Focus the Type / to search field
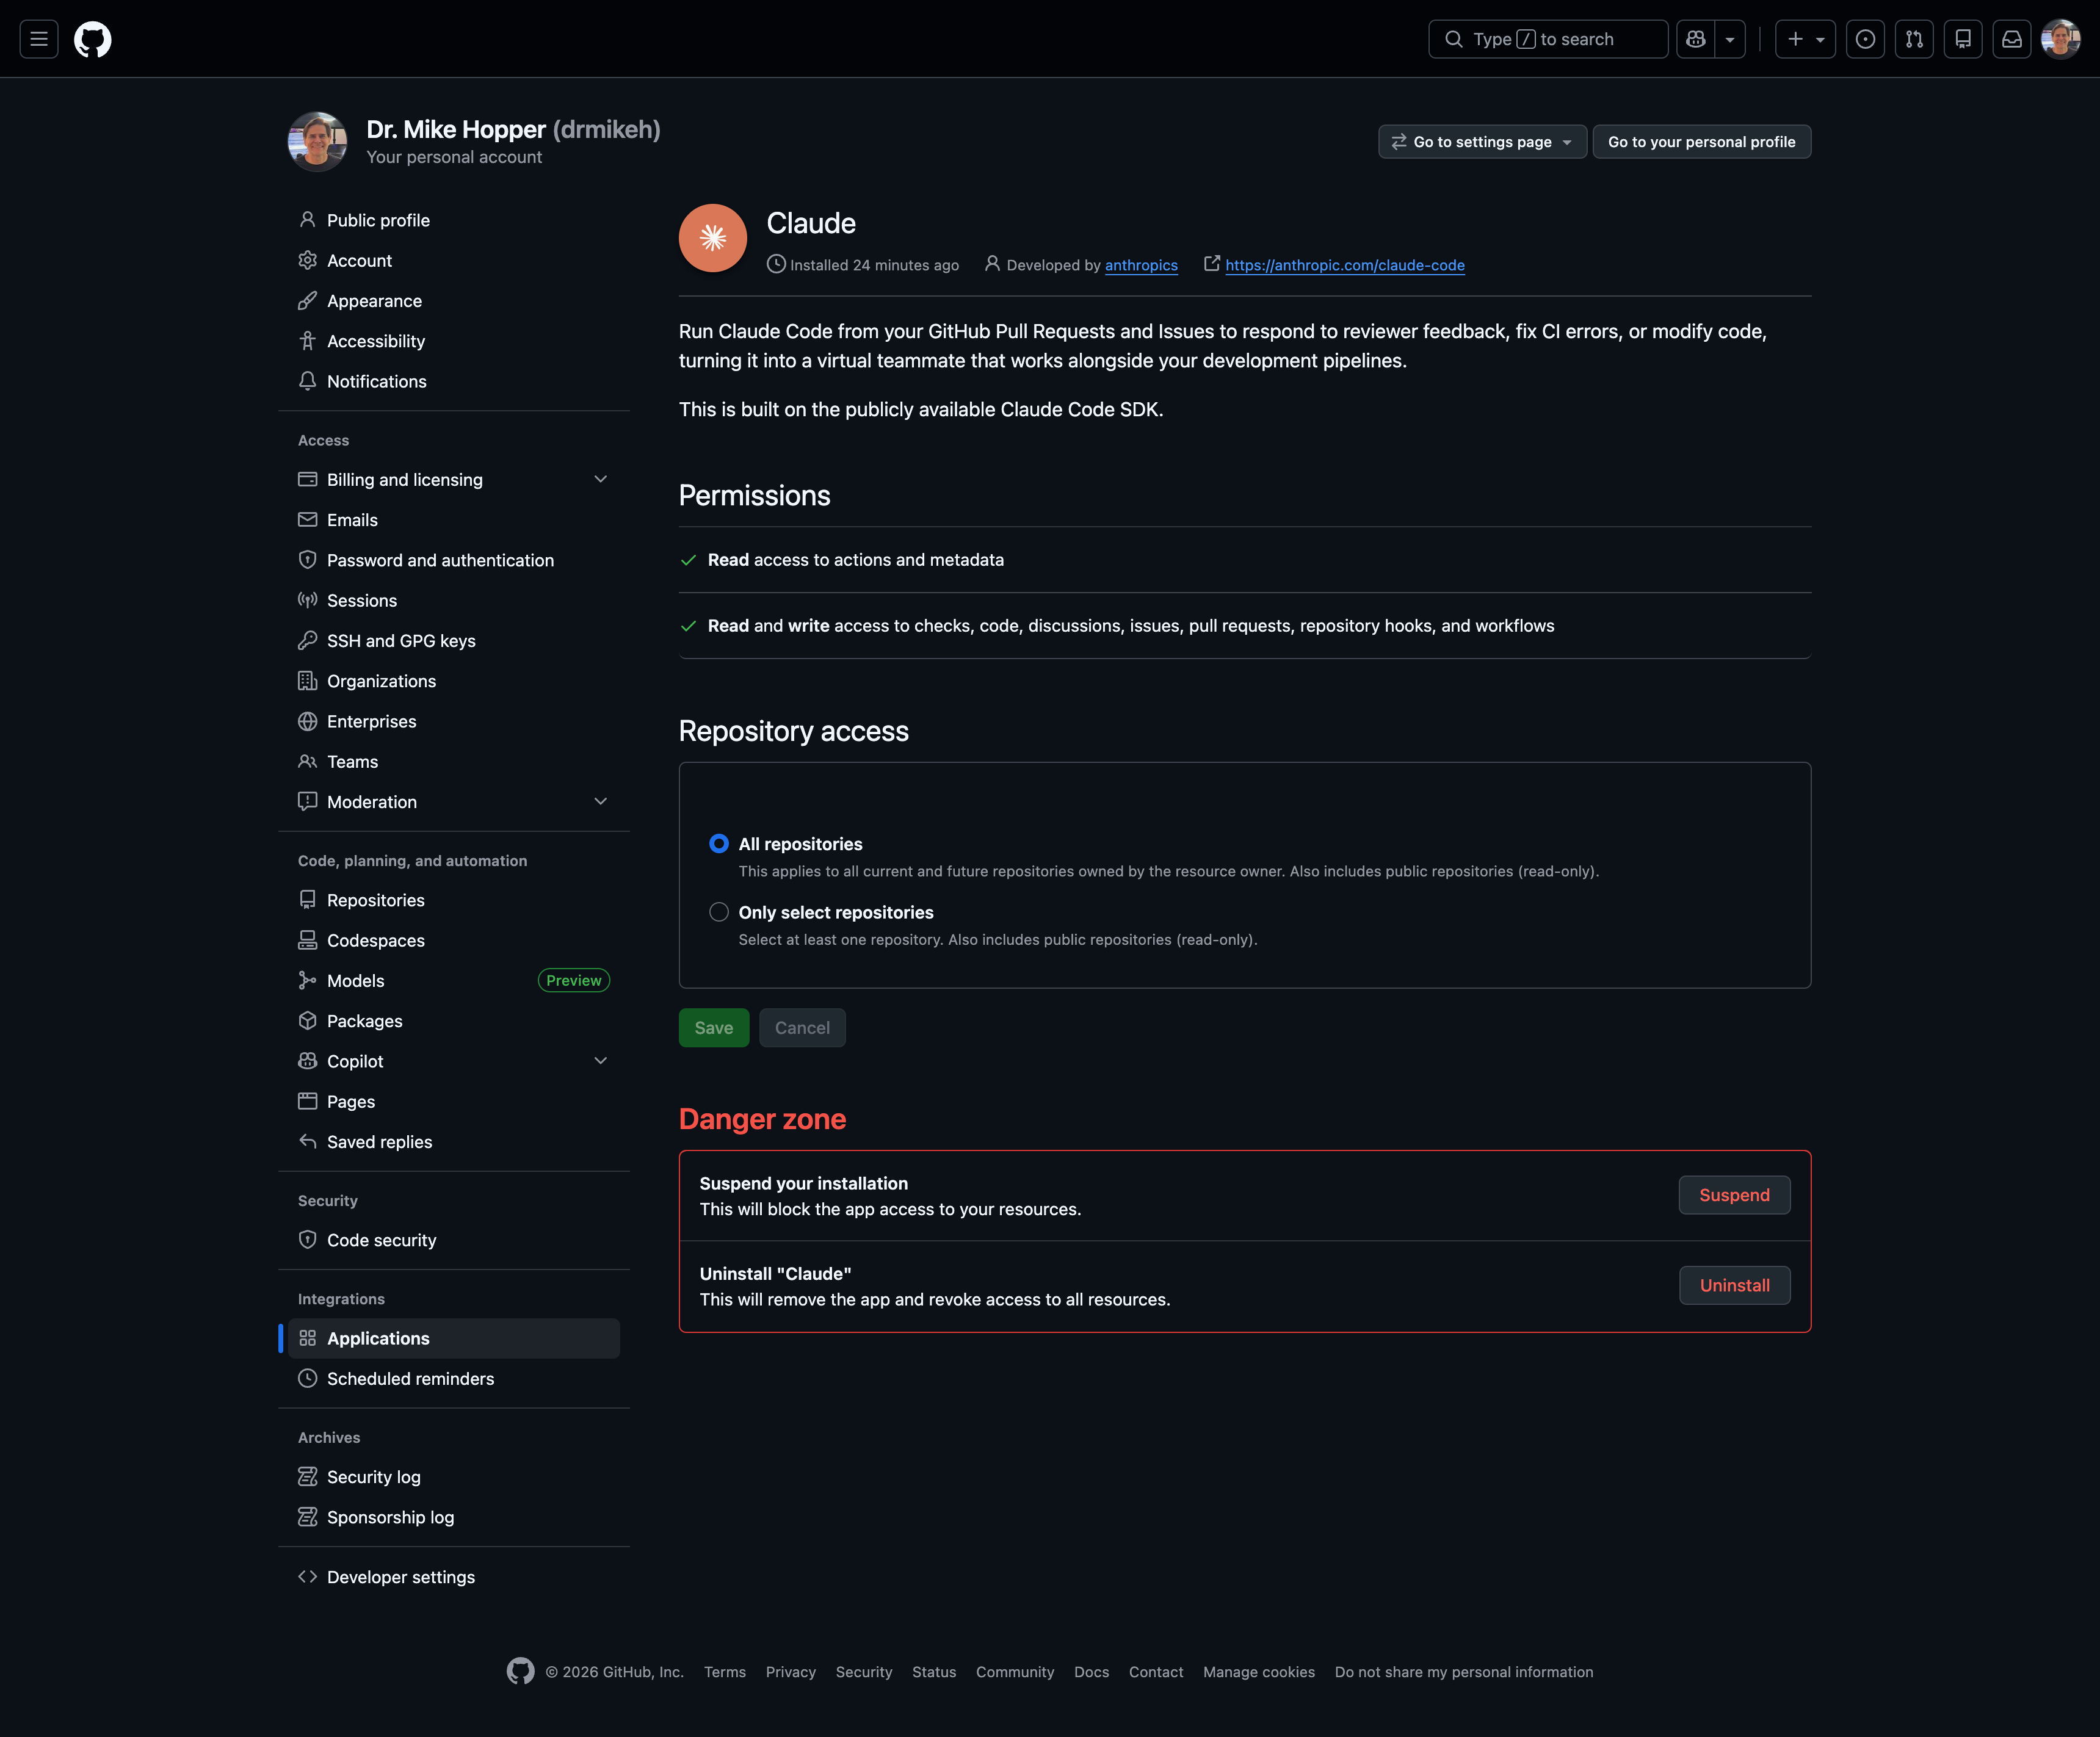 [1548, 39]
